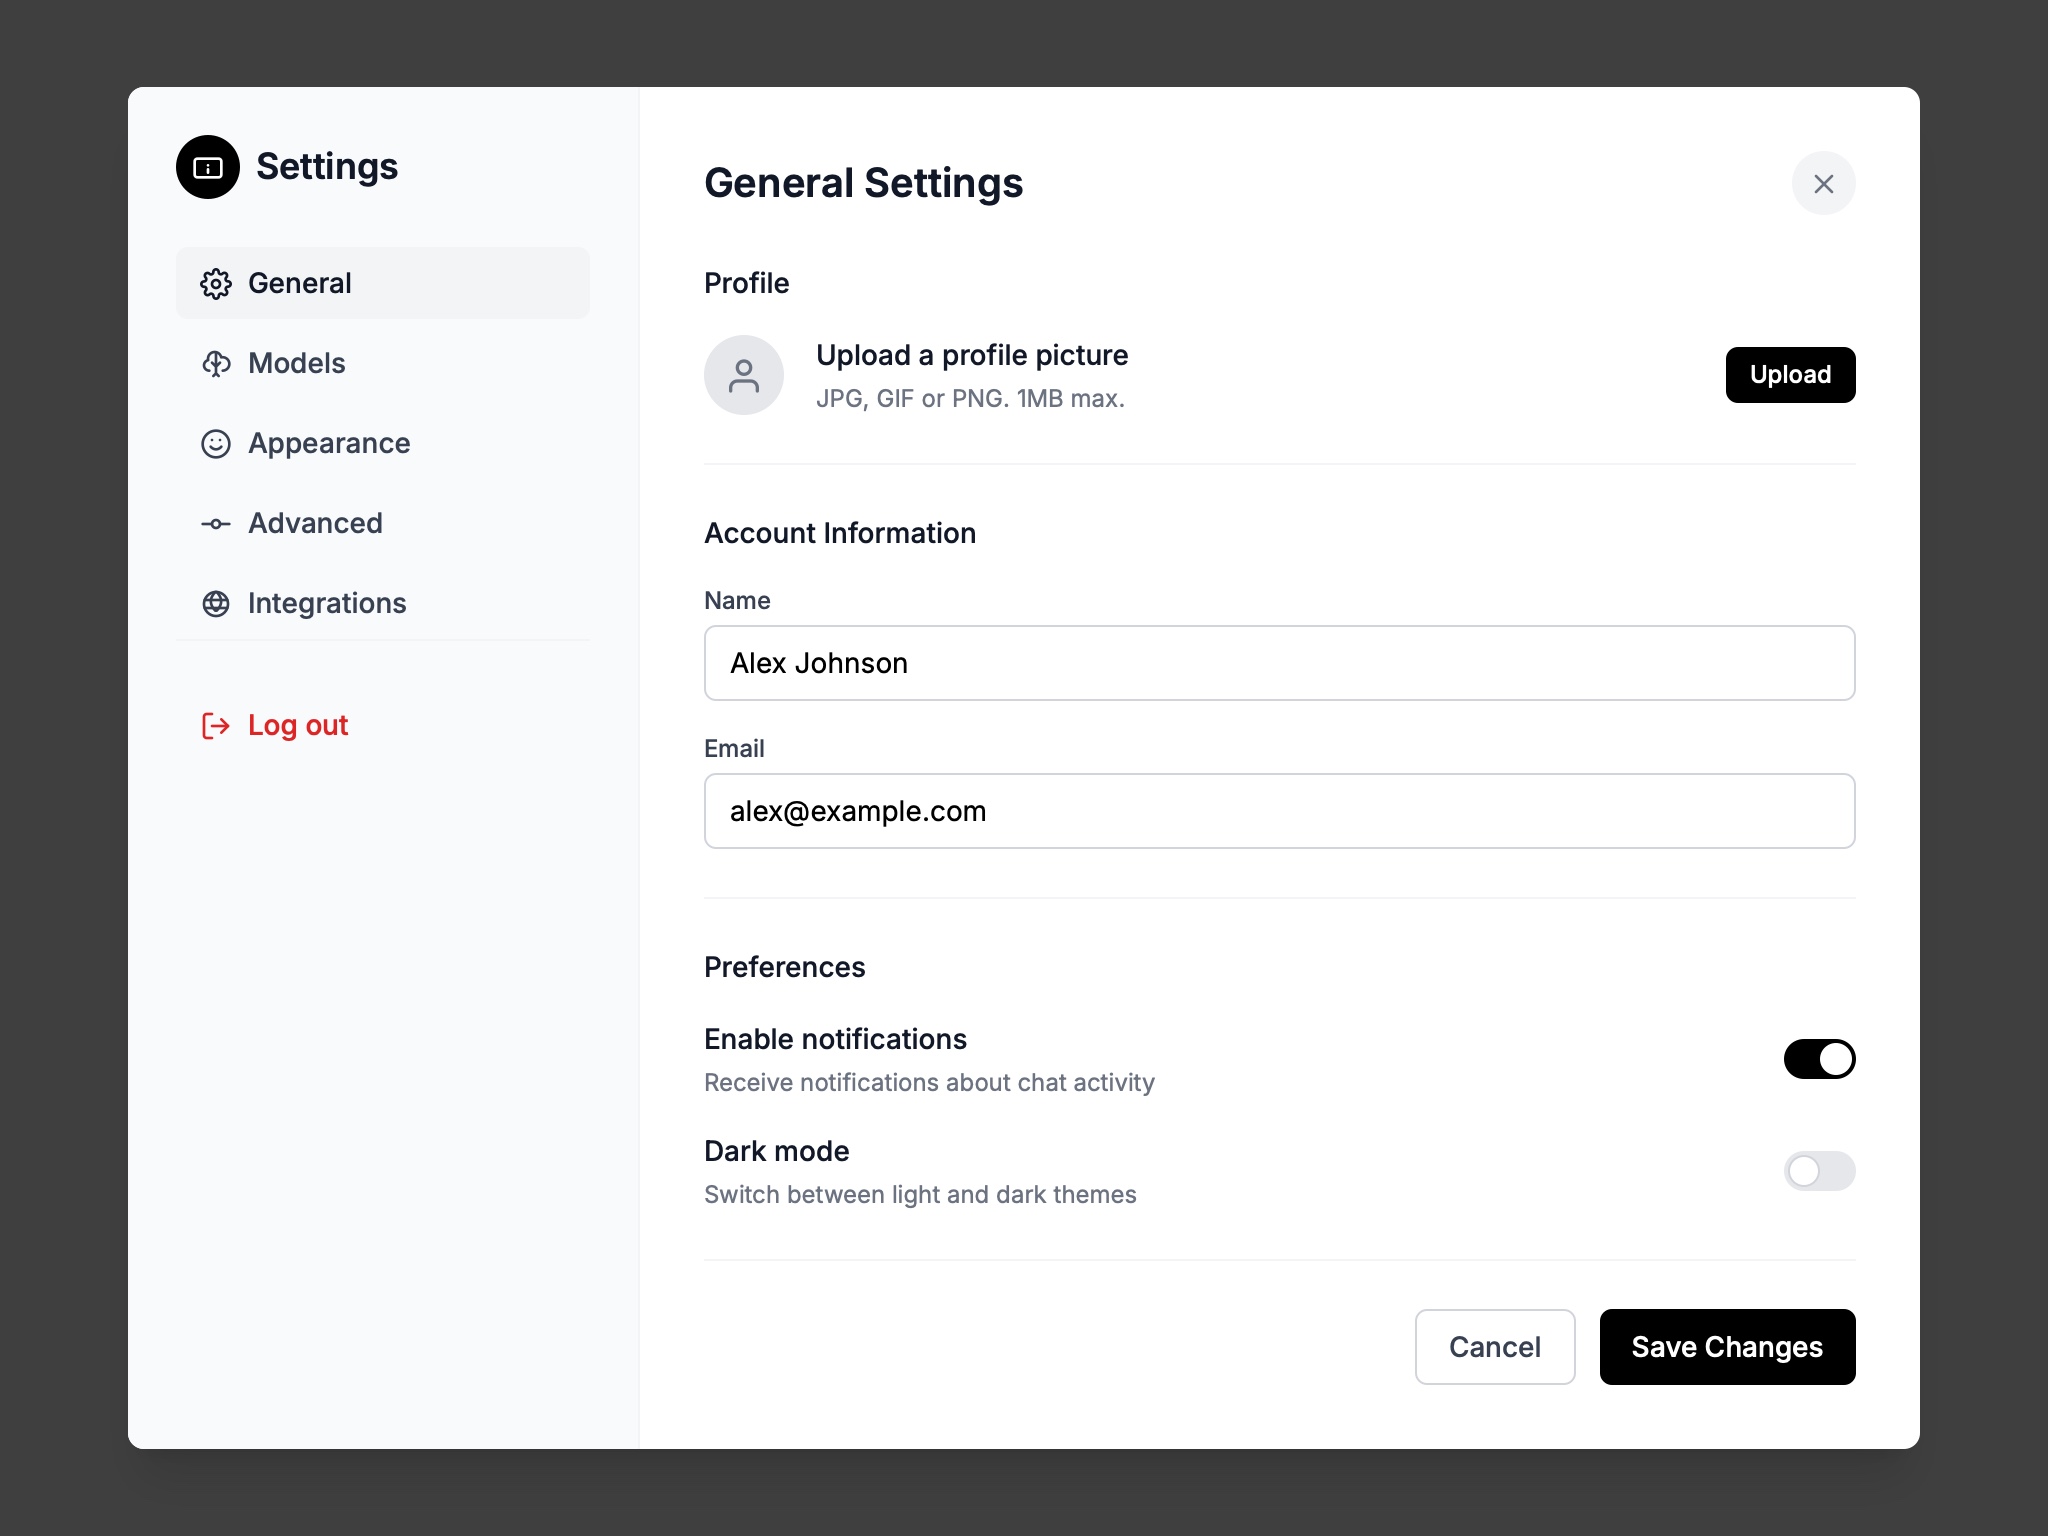
Task: Click the gear icon next to General
Action: [216, 283]
